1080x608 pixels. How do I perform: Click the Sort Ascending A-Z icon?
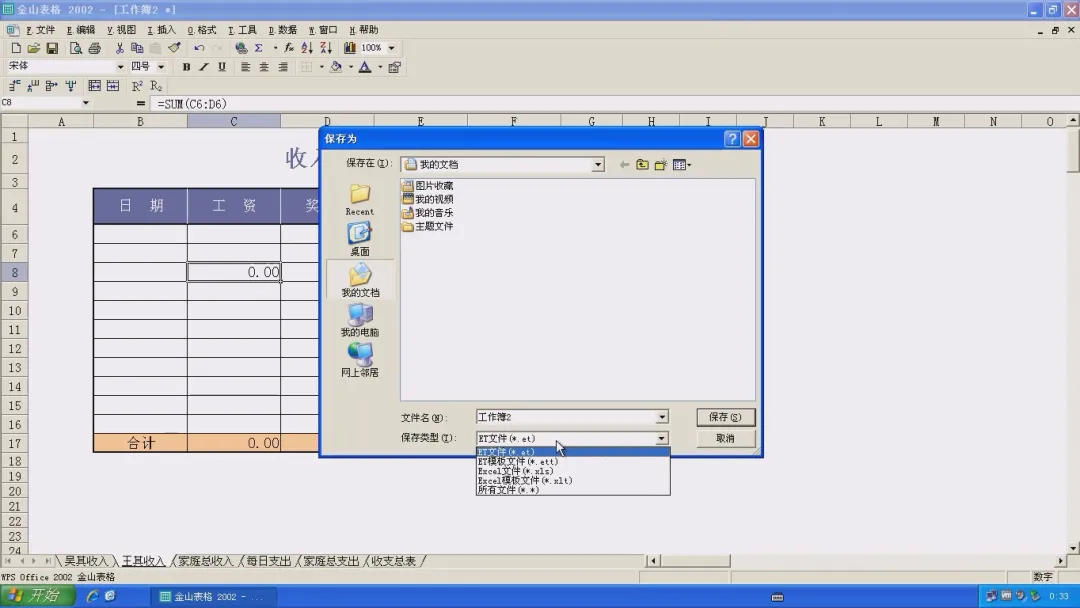tap(307, 48)
